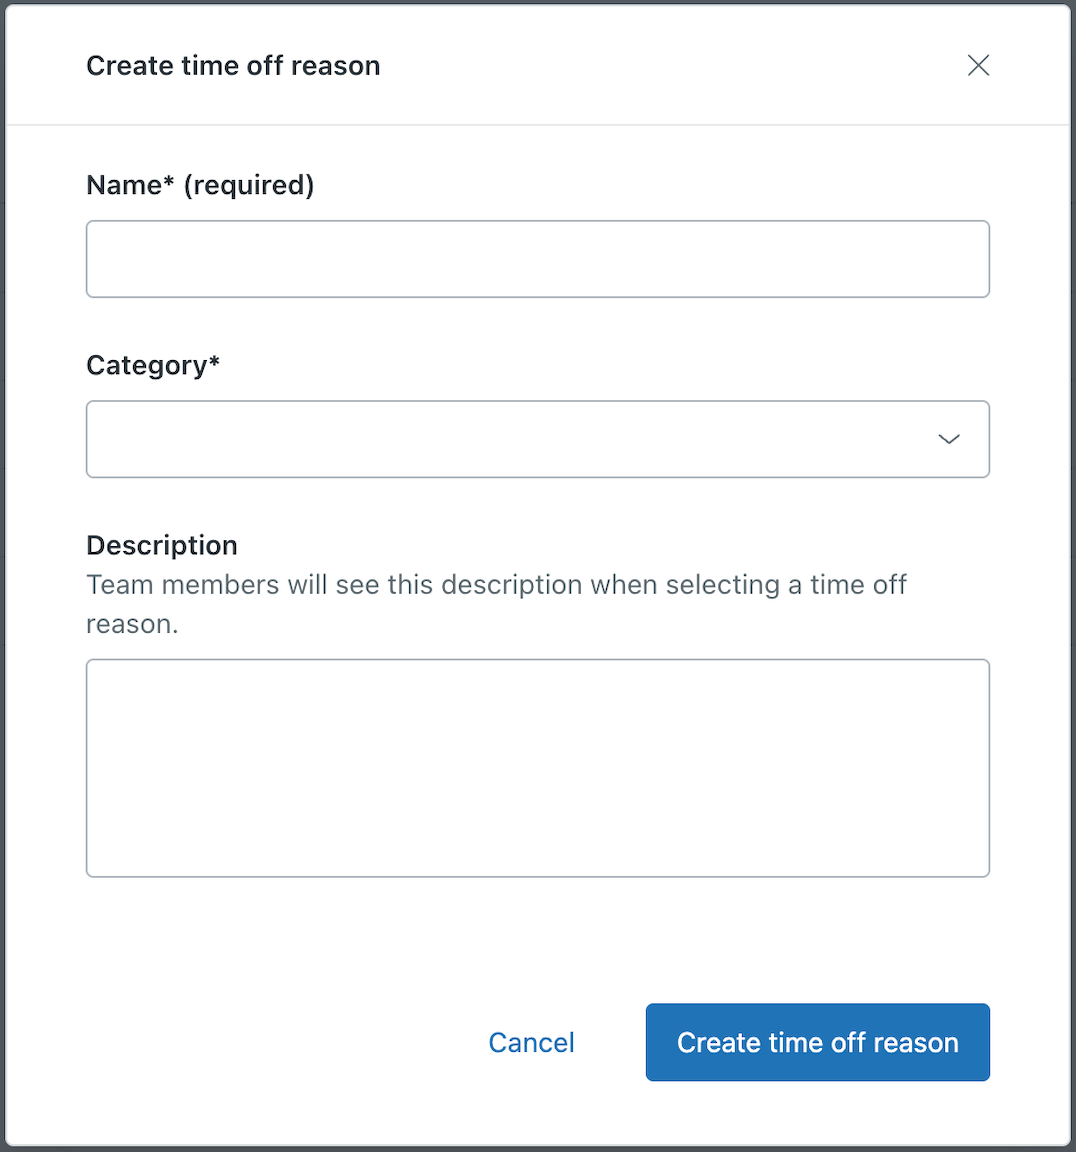Click the Name text input field

(x=537, y=259)
